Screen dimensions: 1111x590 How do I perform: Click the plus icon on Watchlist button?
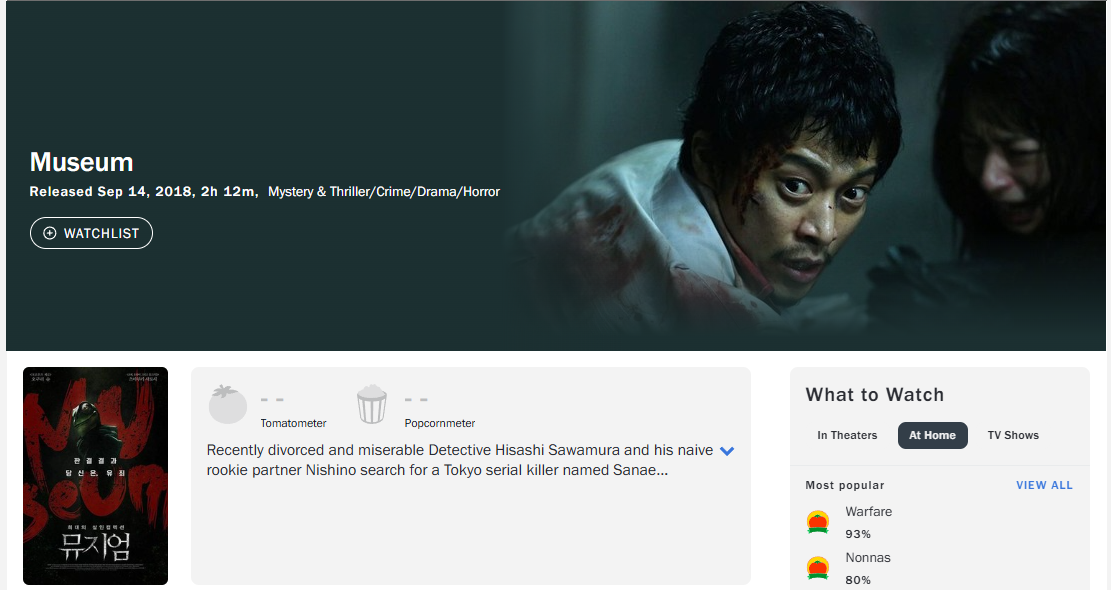pos(50,233)
